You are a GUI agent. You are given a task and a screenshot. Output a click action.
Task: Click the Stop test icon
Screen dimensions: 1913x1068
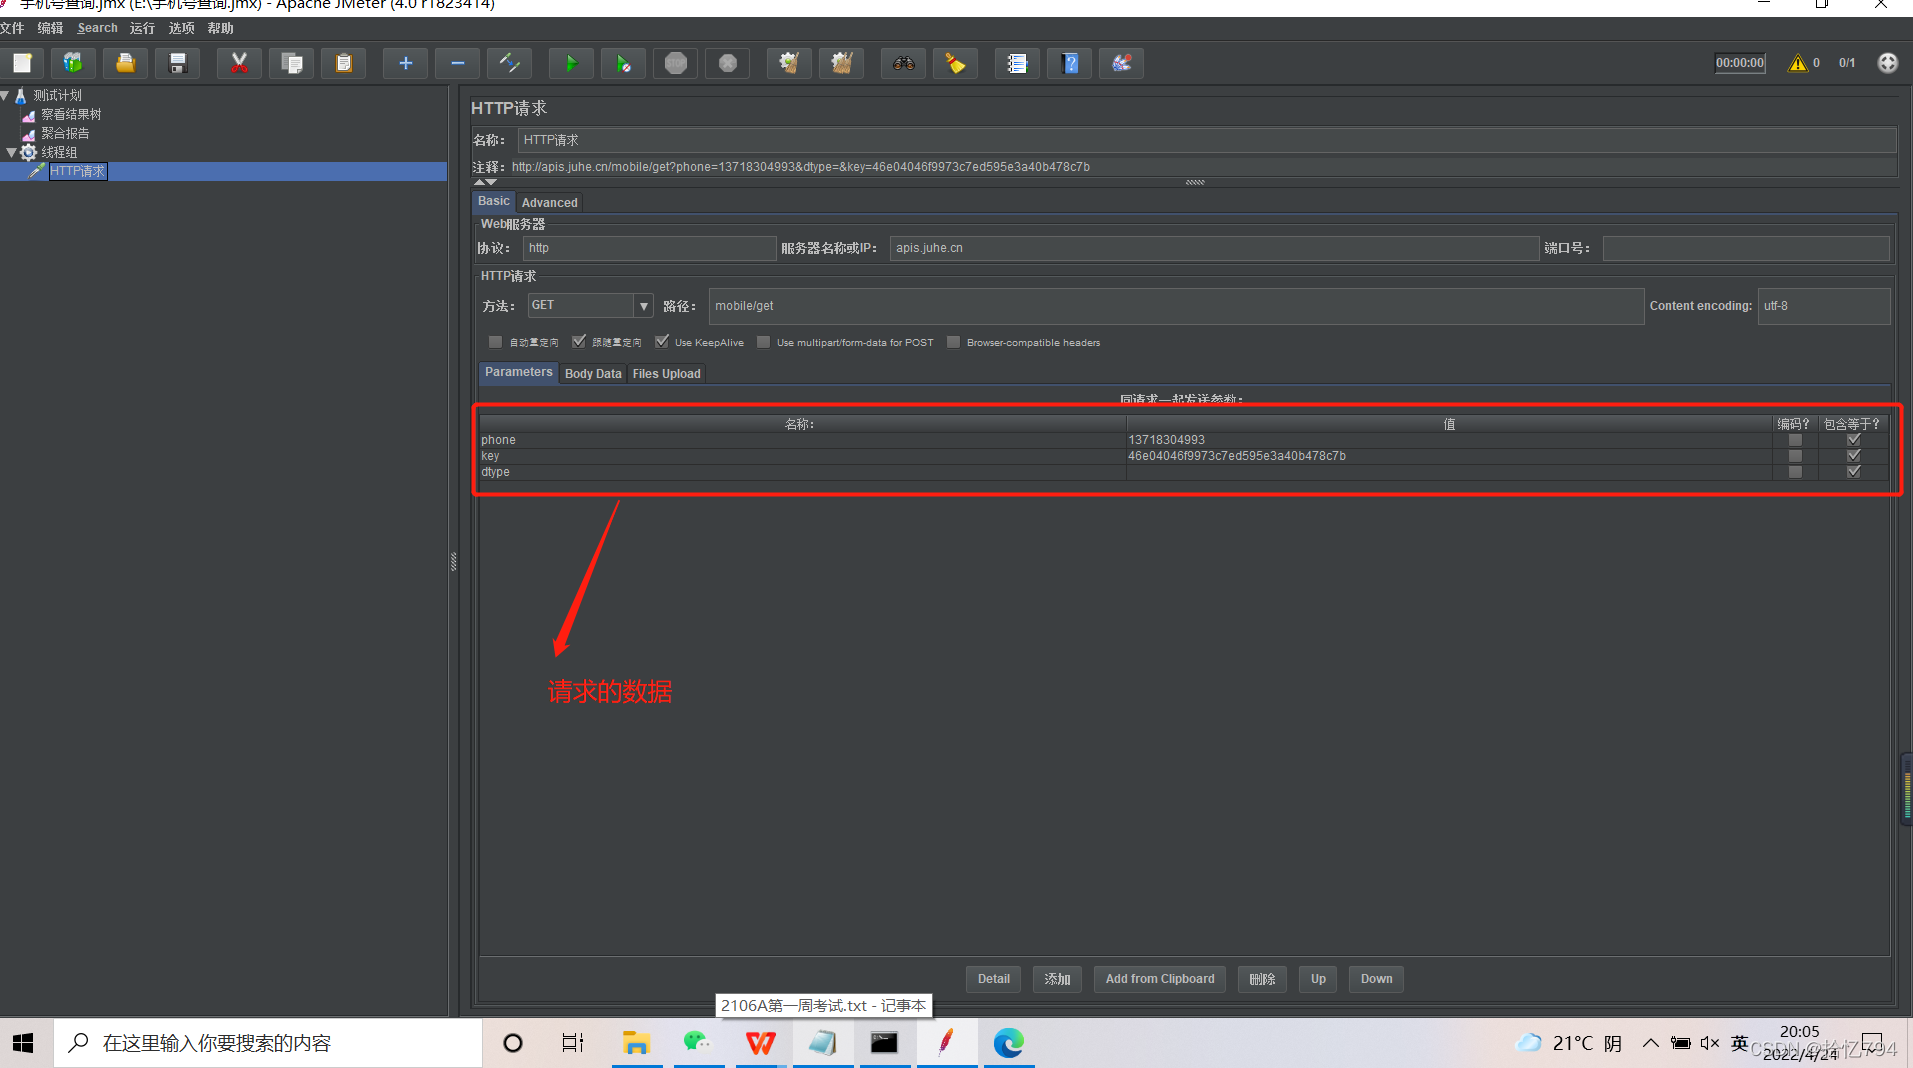click(x=676, y=63)
